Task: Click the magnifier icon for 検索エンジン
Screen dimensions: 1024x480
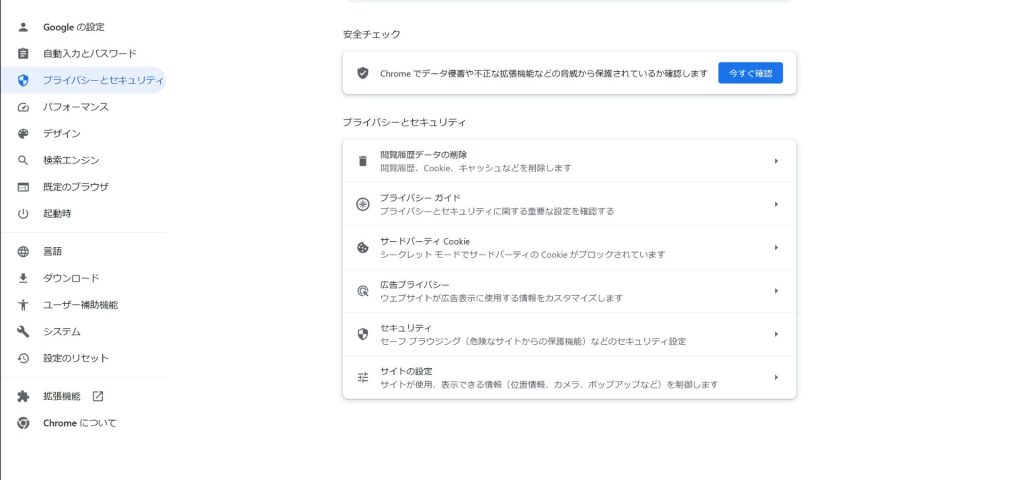Action: (23, 160)
